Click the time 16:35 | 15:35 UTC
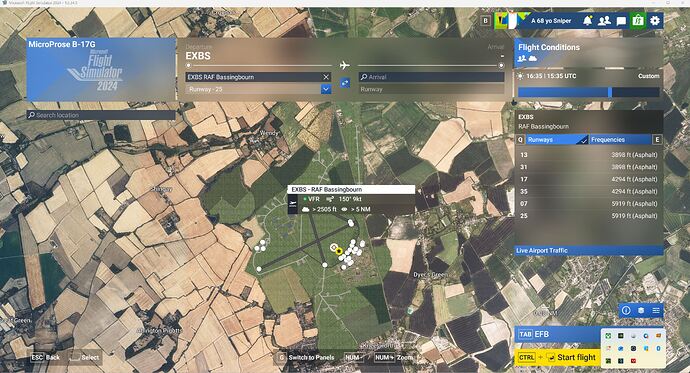Viewport: 690px width, 373px height. coord(551,76)
